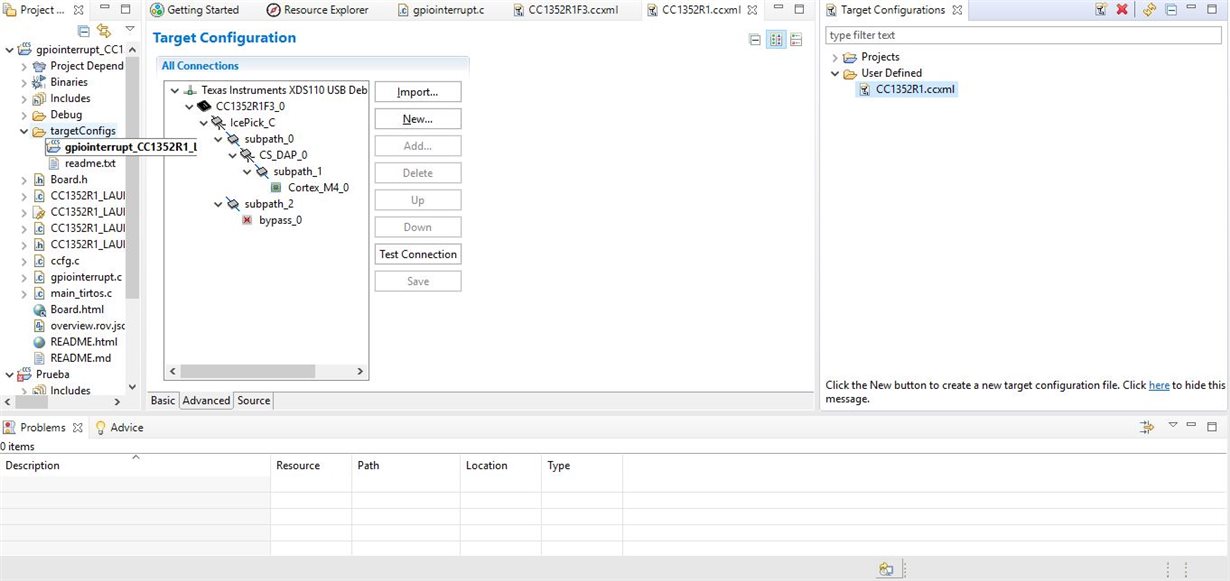This screenshot has height=581, width=1230.
Task: Click status bar icon at bottom
Action: pos(886,569)
